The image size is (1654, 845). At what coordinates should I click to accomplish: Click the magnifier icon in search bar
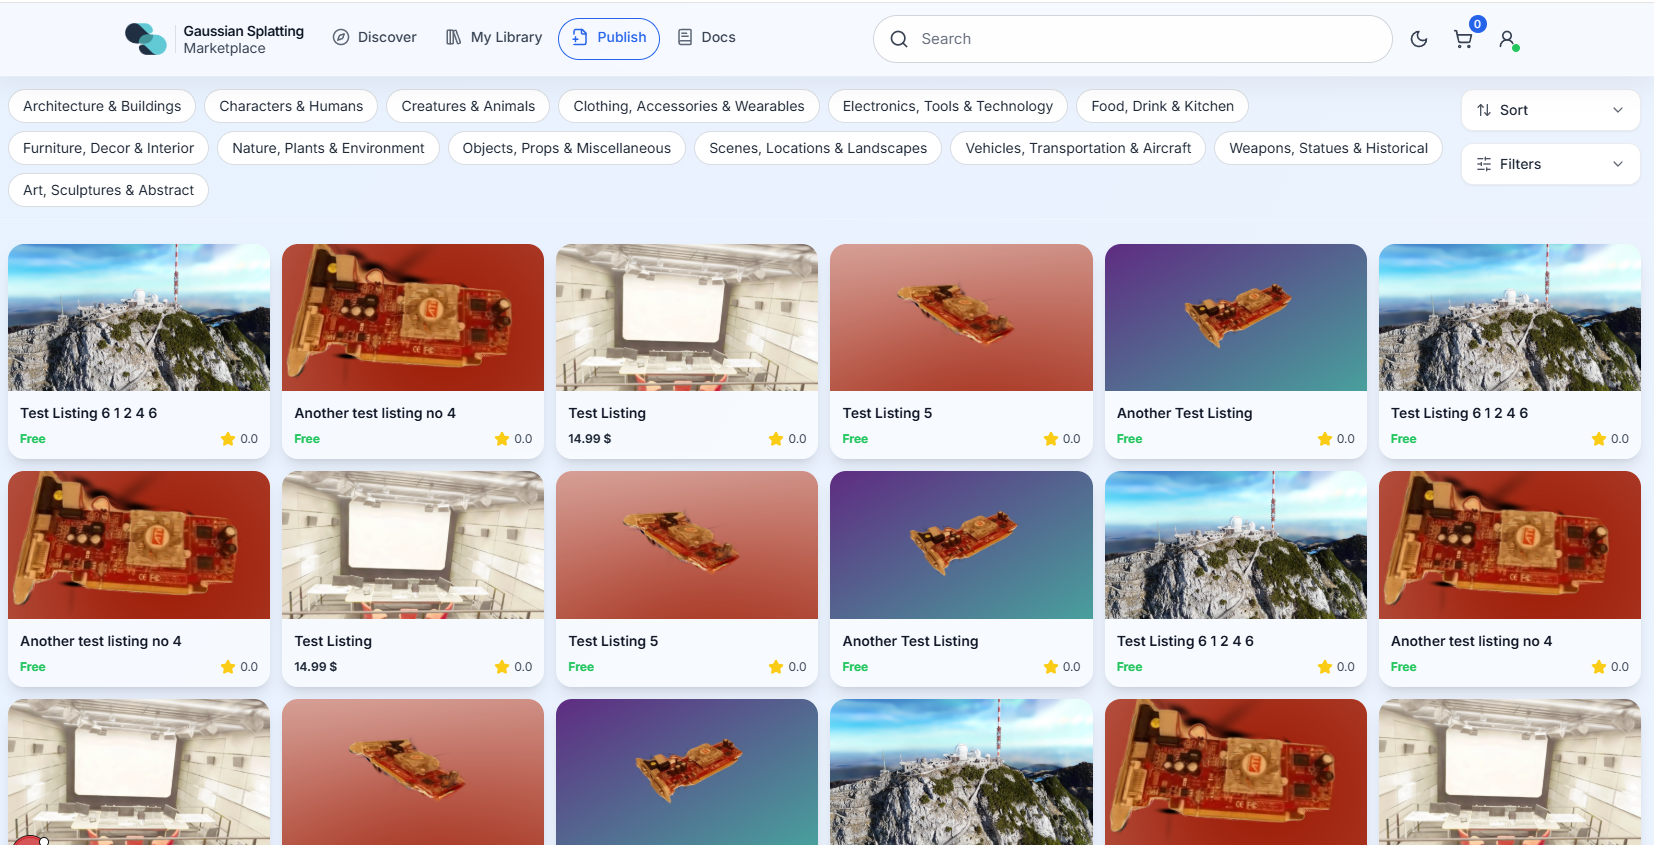(x=899, y=39)
